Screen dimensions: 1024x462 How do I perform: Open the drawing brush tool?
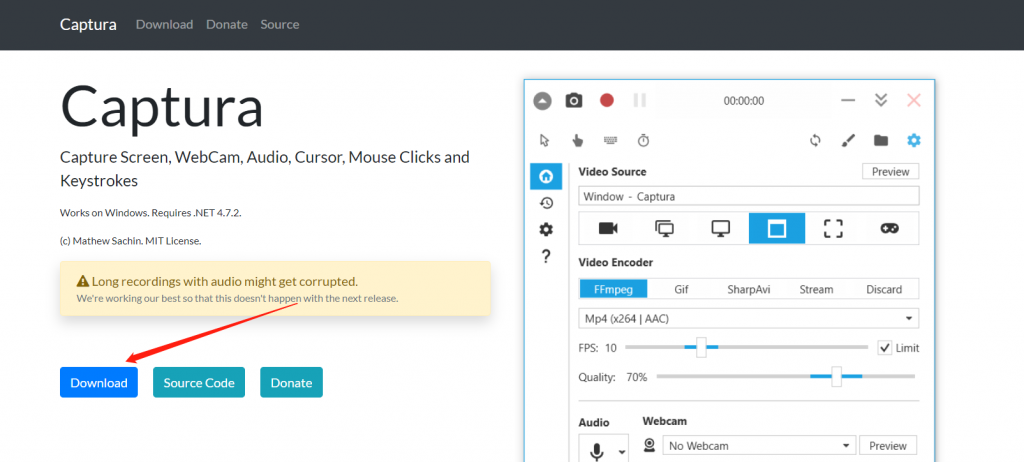[848, 140]
